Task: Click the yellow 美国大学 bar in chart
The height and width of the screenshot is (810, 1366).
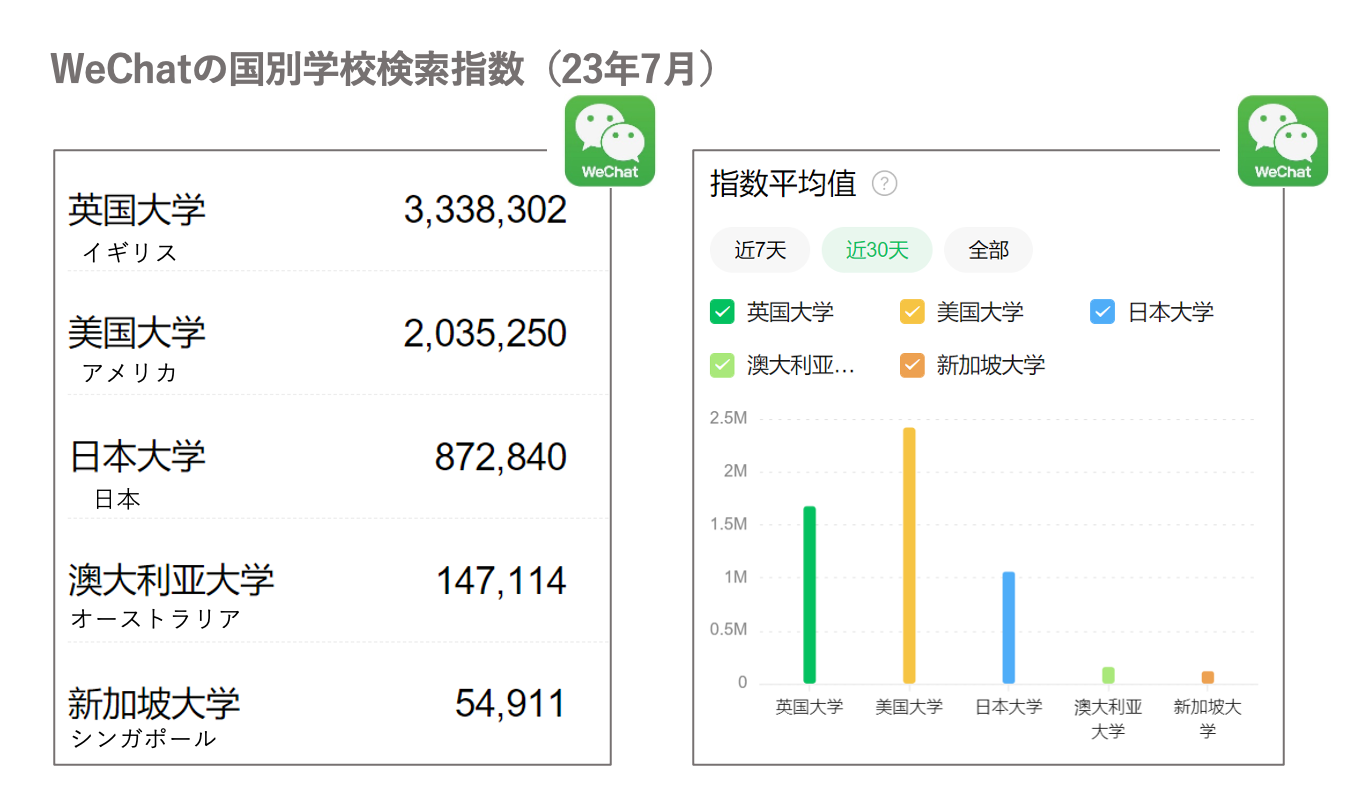Action: 909,556
